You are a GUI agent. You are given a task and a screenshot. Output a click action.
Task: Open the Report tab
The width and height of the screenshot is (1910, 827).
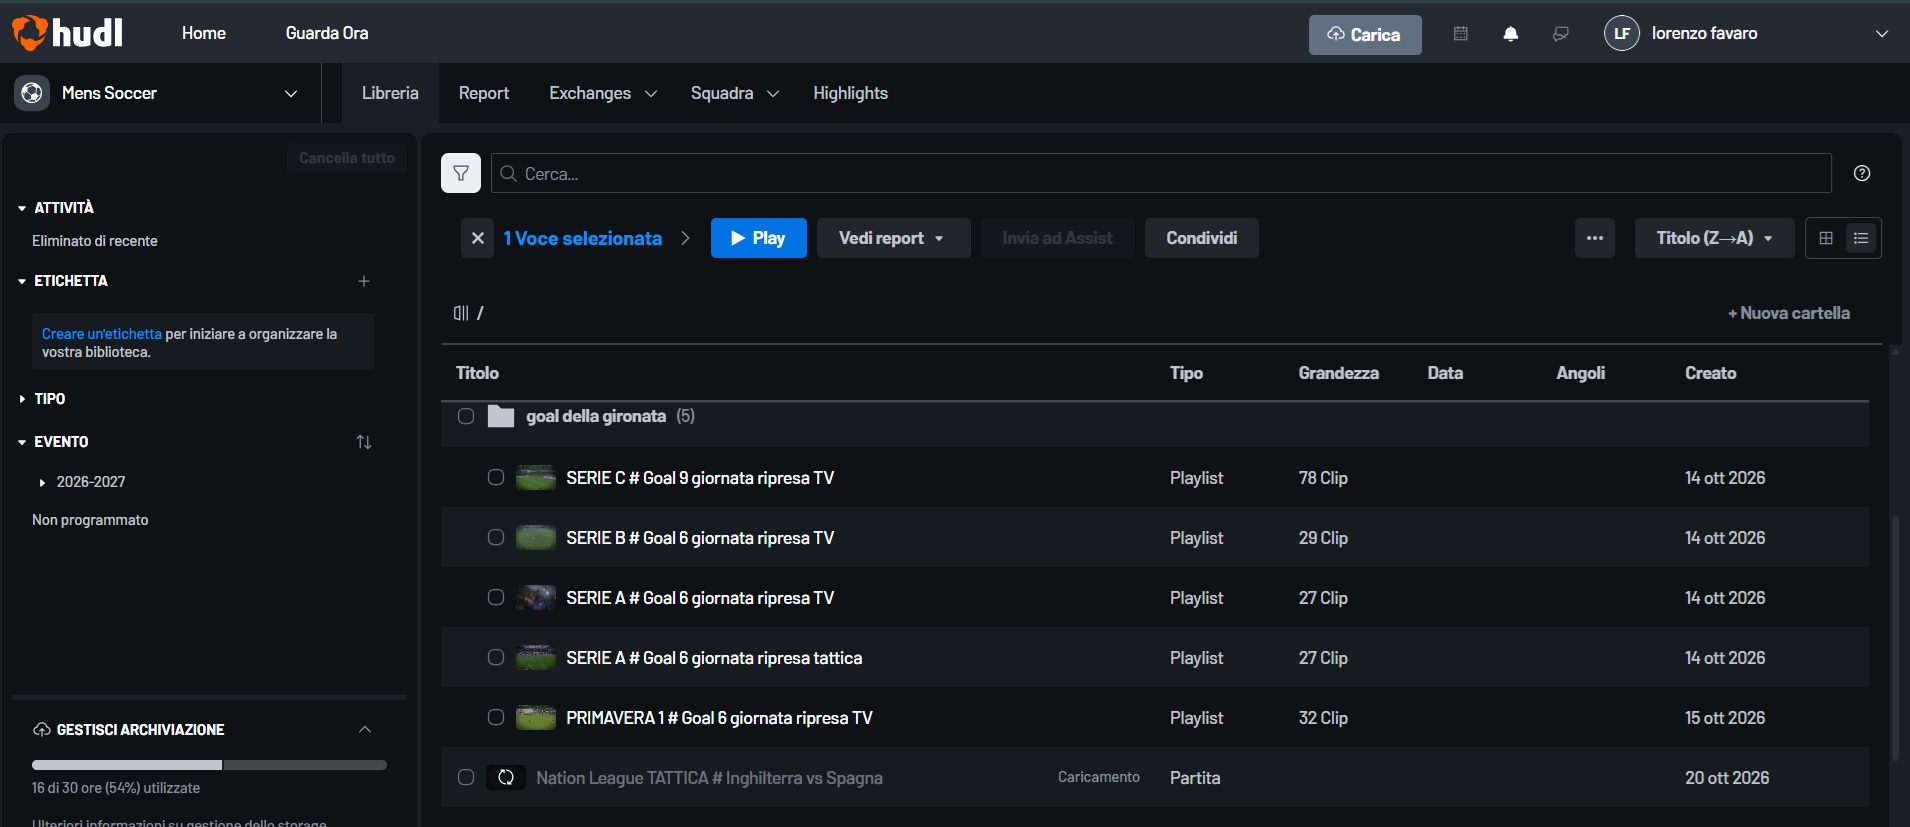pos(484,93)
